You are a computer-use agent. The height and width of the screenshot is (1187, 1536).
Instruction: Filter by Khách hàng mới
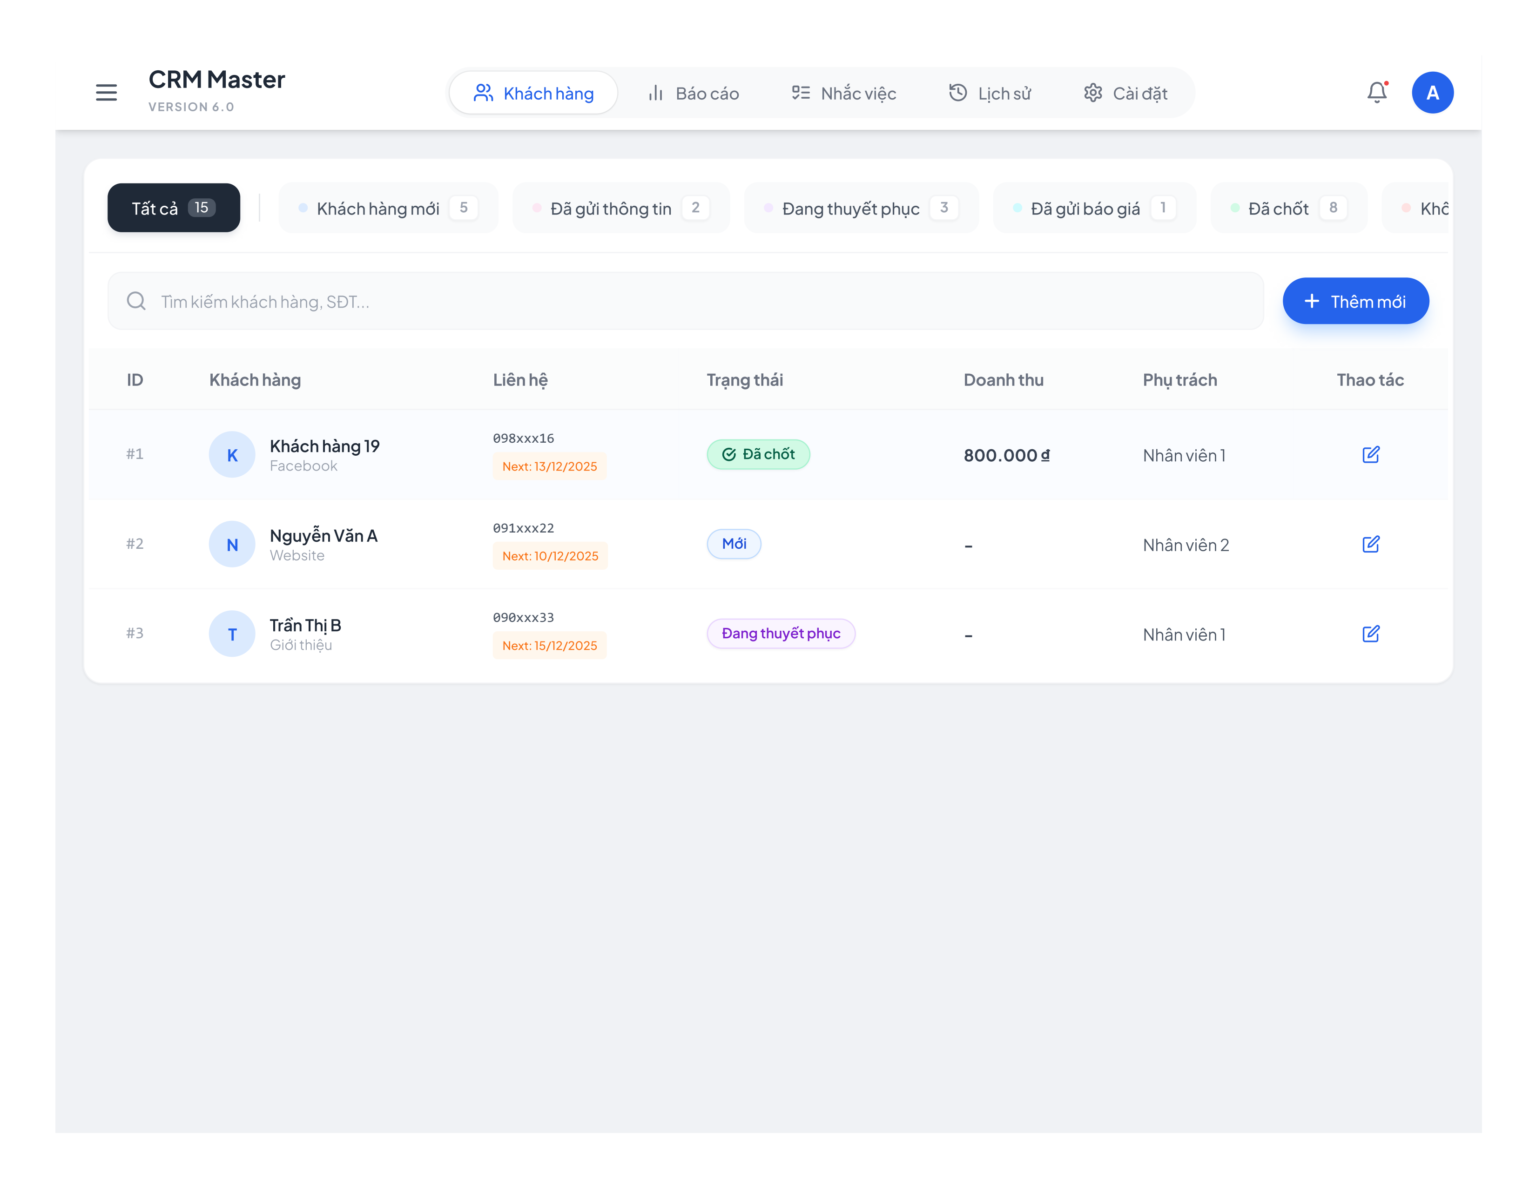coord(388,208)
